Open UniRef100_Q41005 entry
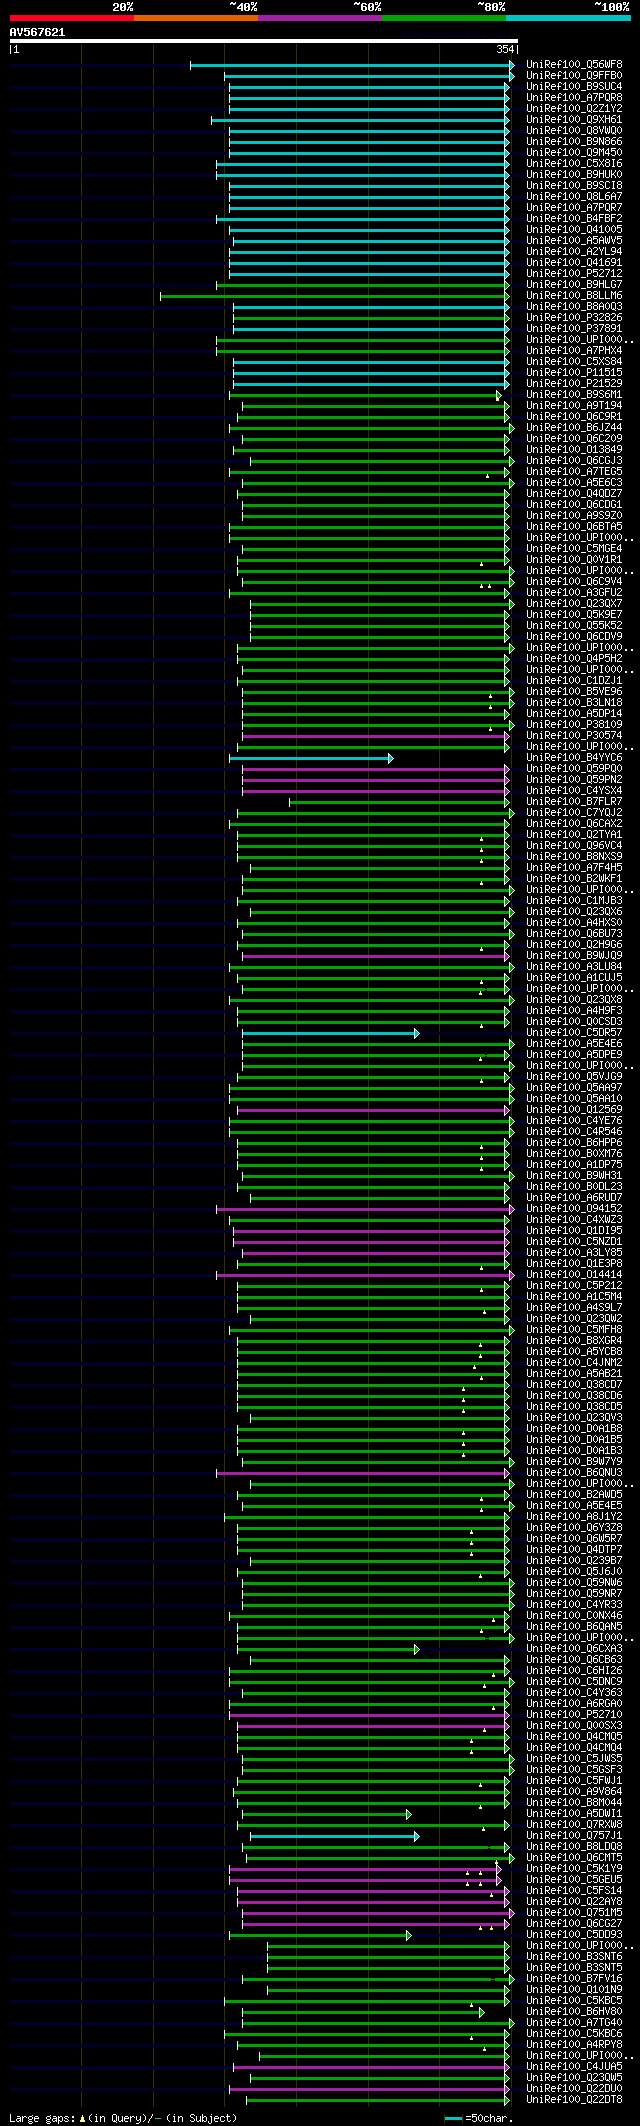Screen dimensions: 640x2126 574,230
